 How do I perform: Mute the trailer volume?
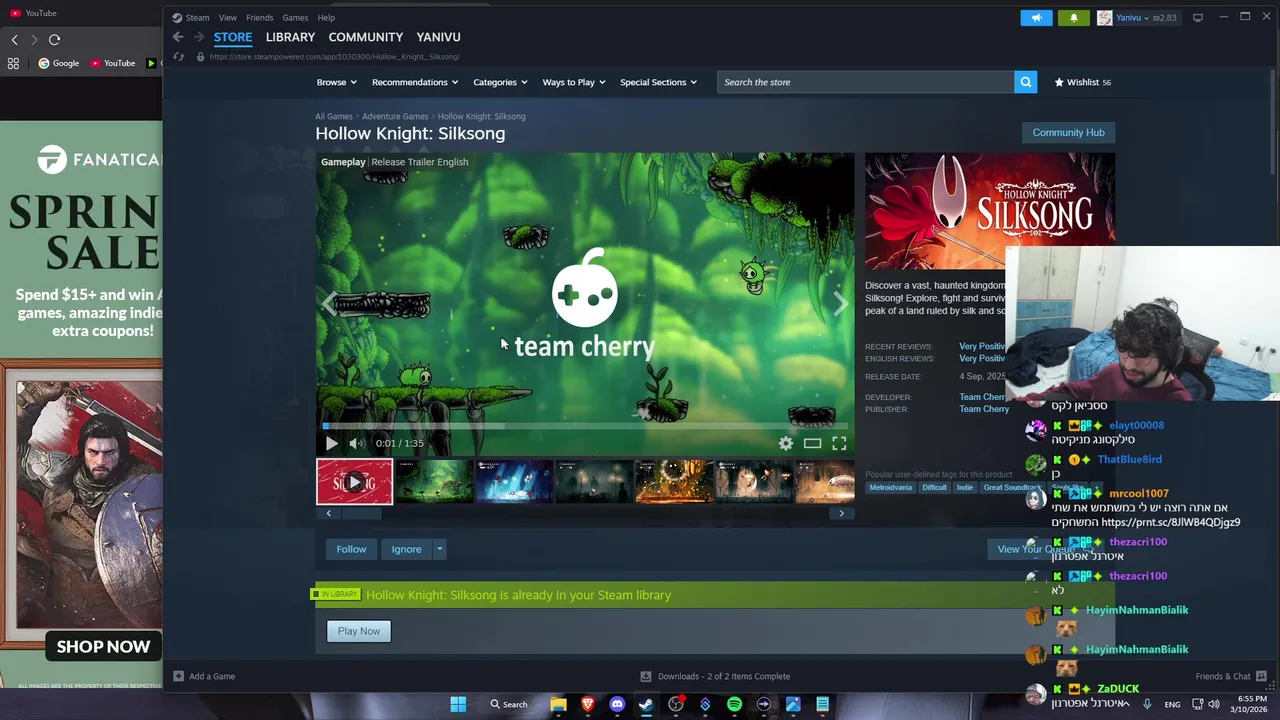pos(356,443)
